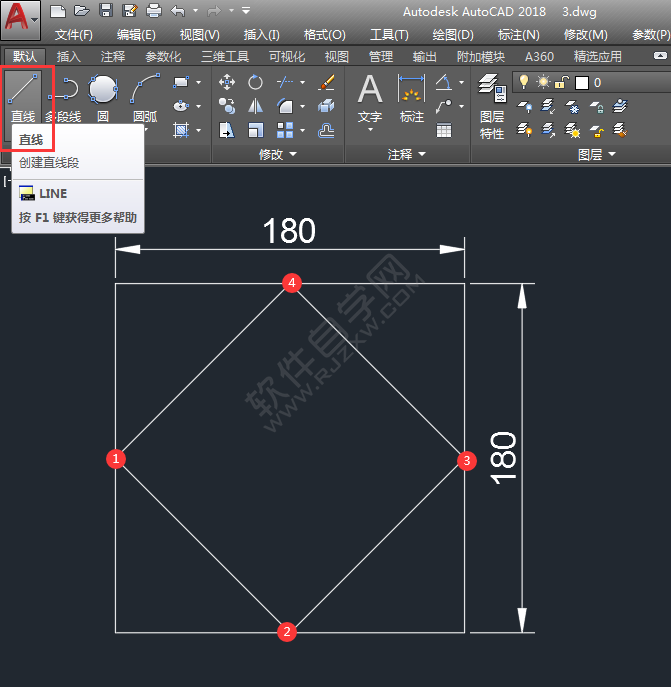Viewport: 671px width, 687px height.
Task: Open the Hatch tool dropdown arrow
Action: 199,130
